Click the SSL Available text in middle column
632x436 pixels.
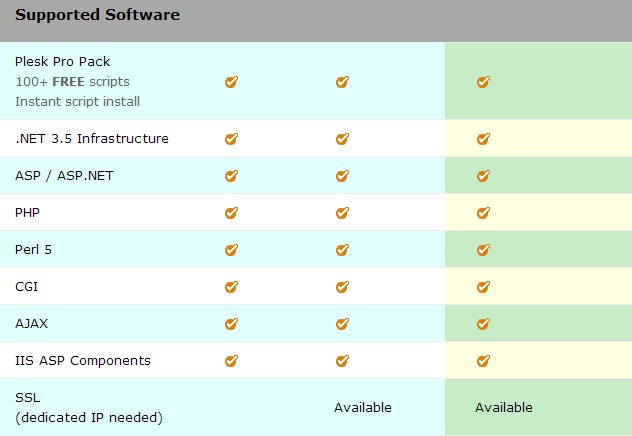click(x=363, y=407)
